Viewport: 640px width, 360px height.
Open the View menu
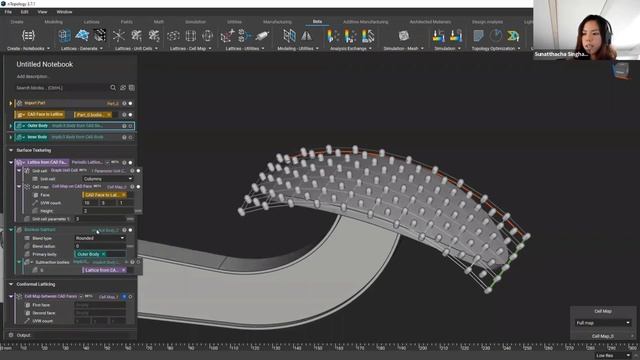click(x=42, y=12)
